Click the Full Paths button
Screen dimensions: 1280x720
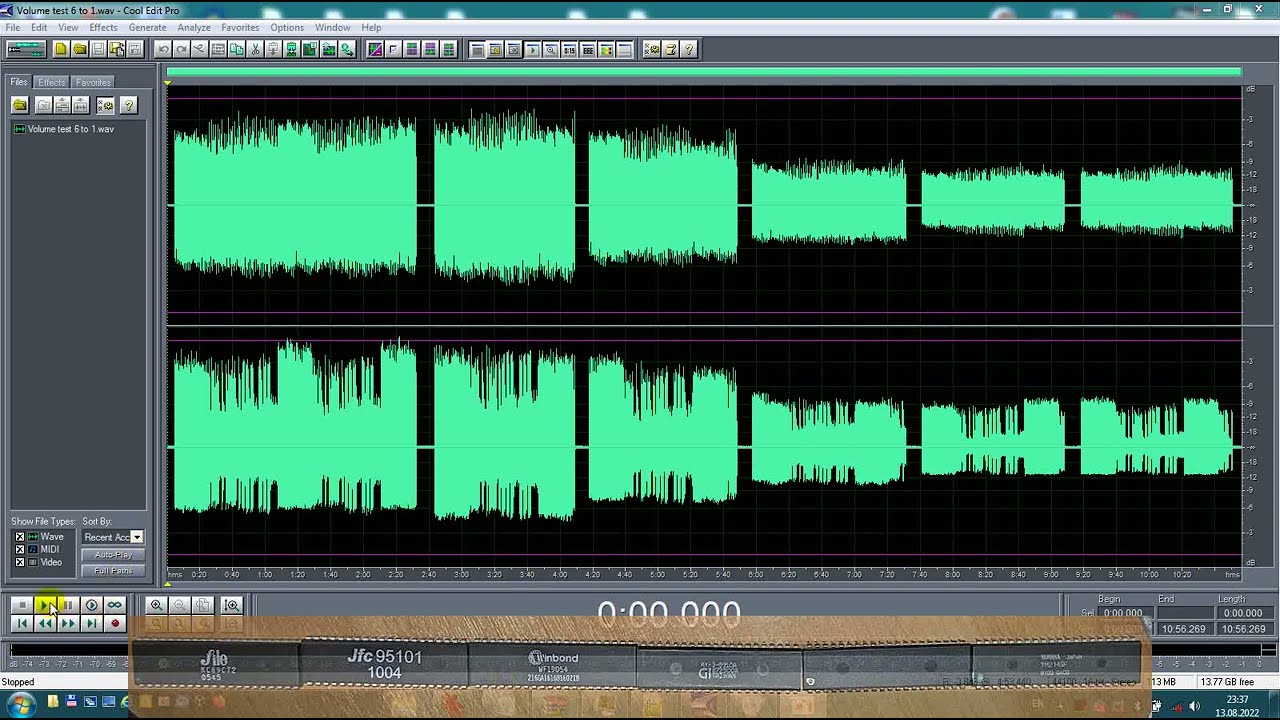113,571
